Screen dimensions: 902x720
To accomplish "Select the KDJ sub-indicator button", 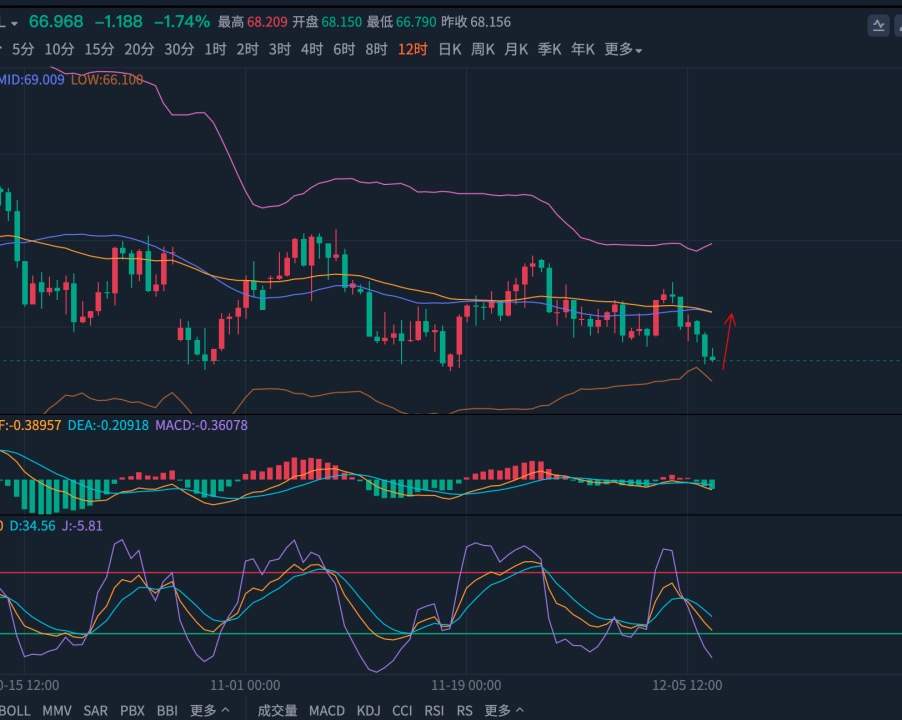I will coord(368,711).
